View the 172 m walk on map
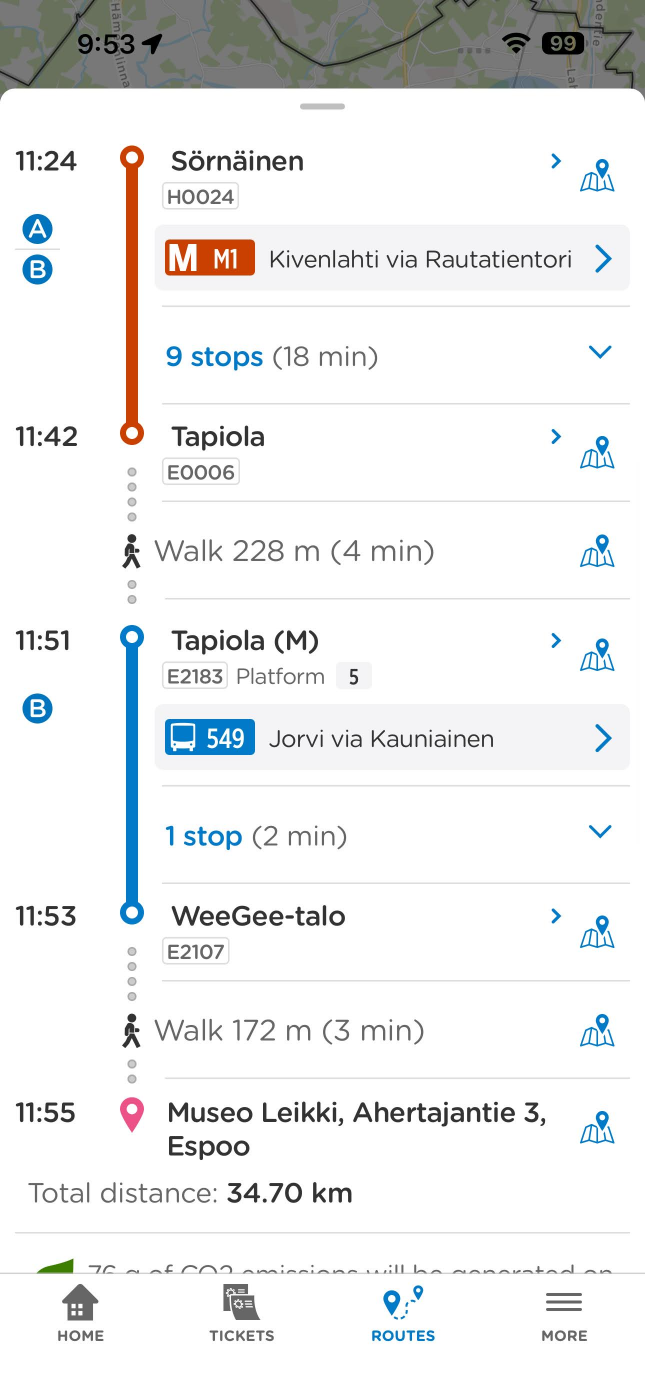Screen dimensions: 645x1398 click(597, 1030)
